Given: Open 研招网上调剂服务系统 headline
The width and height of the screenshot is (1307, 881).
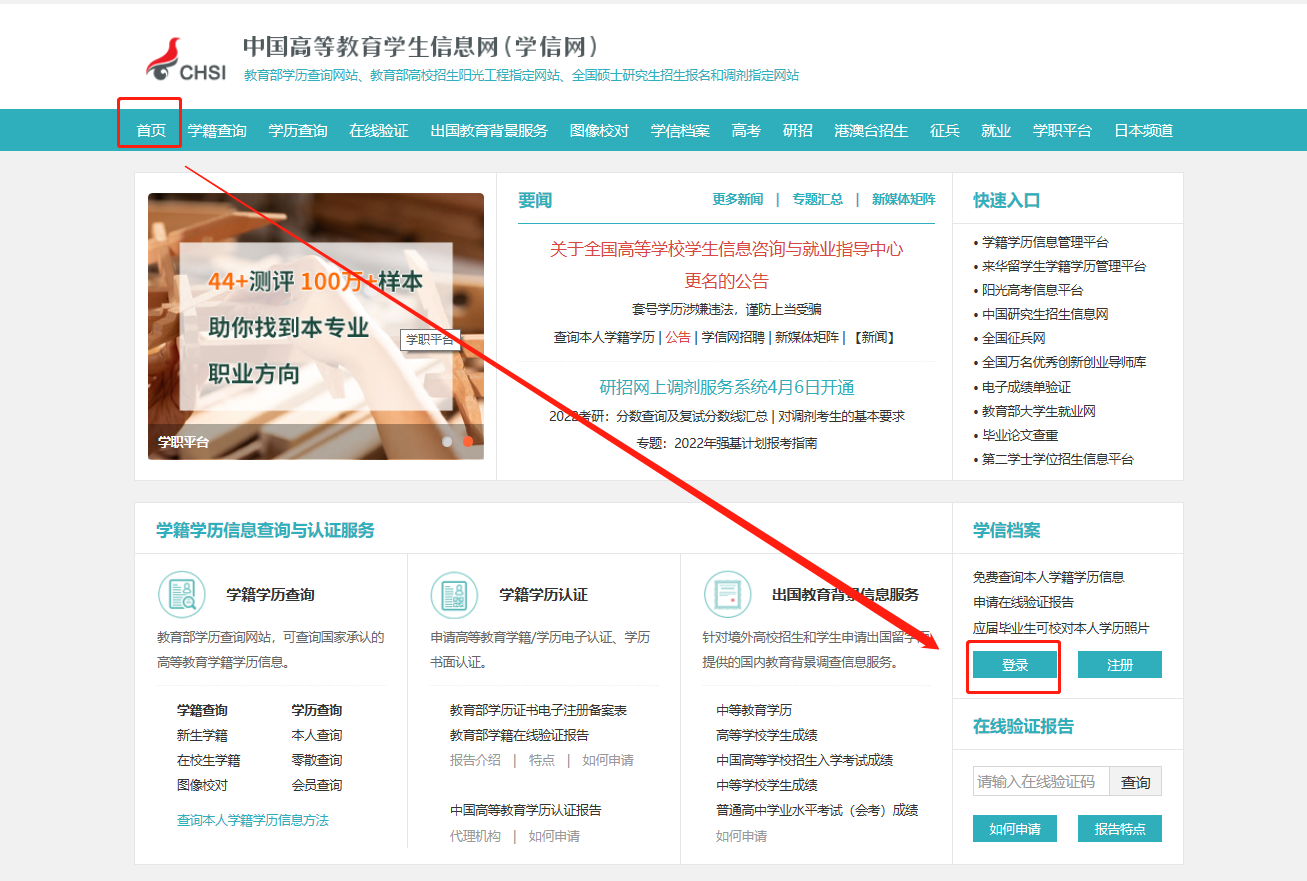Looking at the screenshot, I should pos(726,388).
